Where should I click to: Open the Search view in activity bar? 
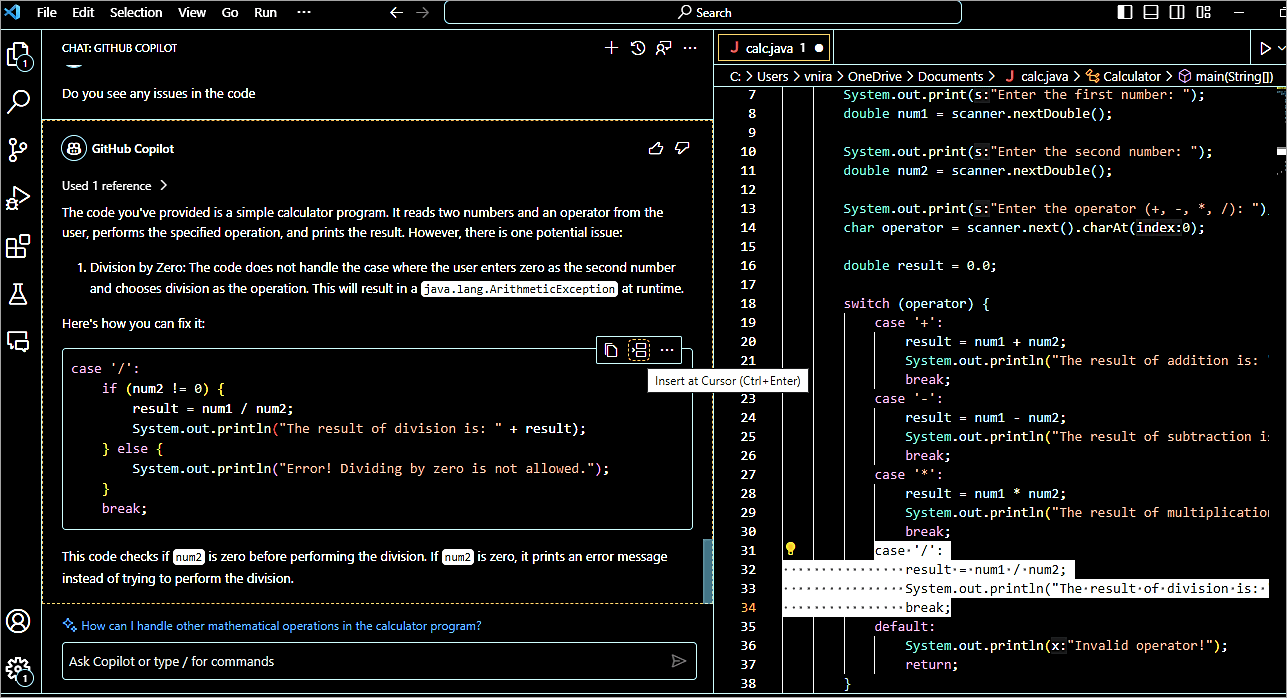[19, 102]
